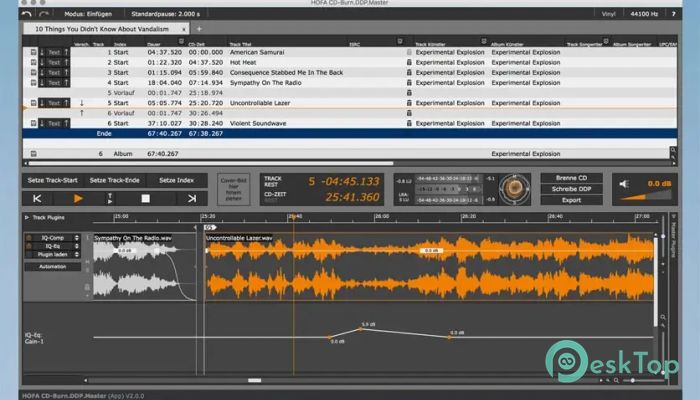Click the 5.9 dB automation point
The image size is (700, 400).
click(x=361, y=329)
